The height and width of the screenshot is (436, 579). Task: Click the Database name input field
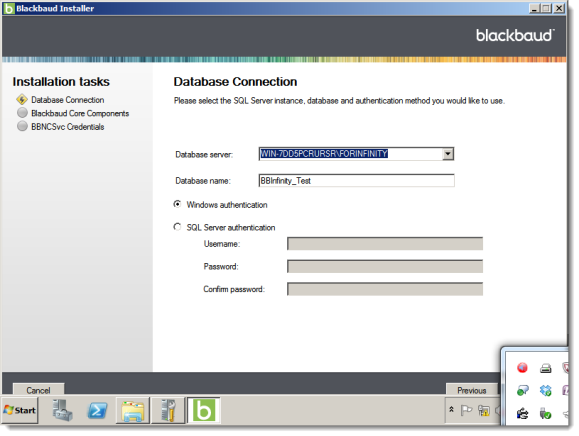(x=356, y=181)
